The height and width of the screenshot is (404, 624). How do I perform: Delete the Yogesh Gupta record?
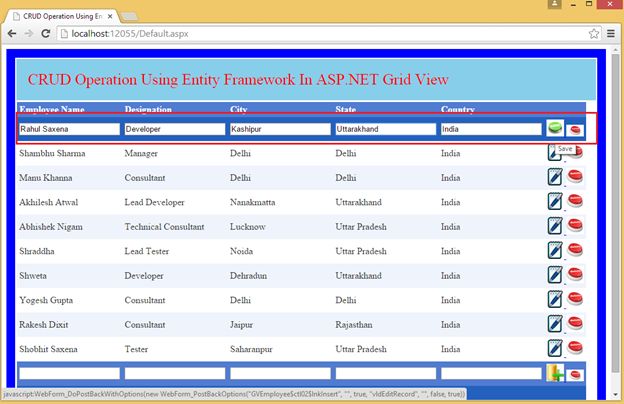[x=575, y=299]
